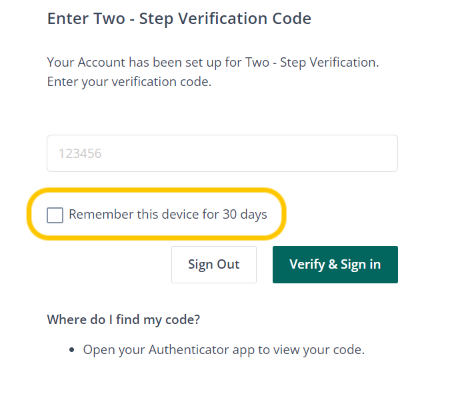Tick the Remember this device checkbox
The image size is (455, 403).
click(55, 215)
